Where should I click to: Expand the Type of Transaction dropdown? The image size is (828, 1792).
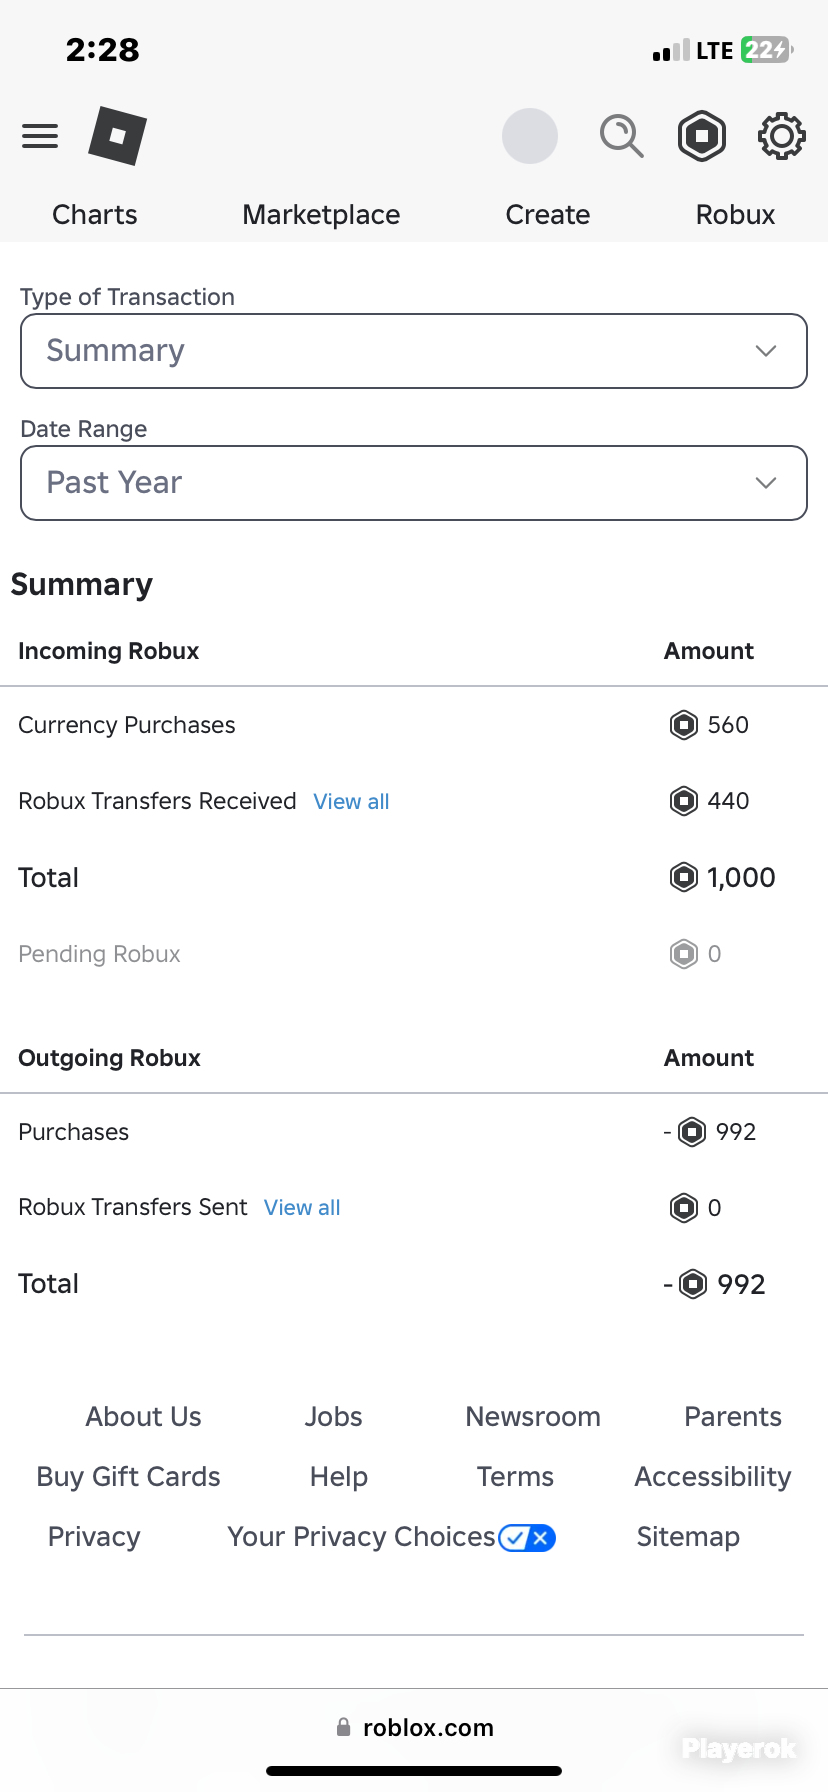[414, 351]
